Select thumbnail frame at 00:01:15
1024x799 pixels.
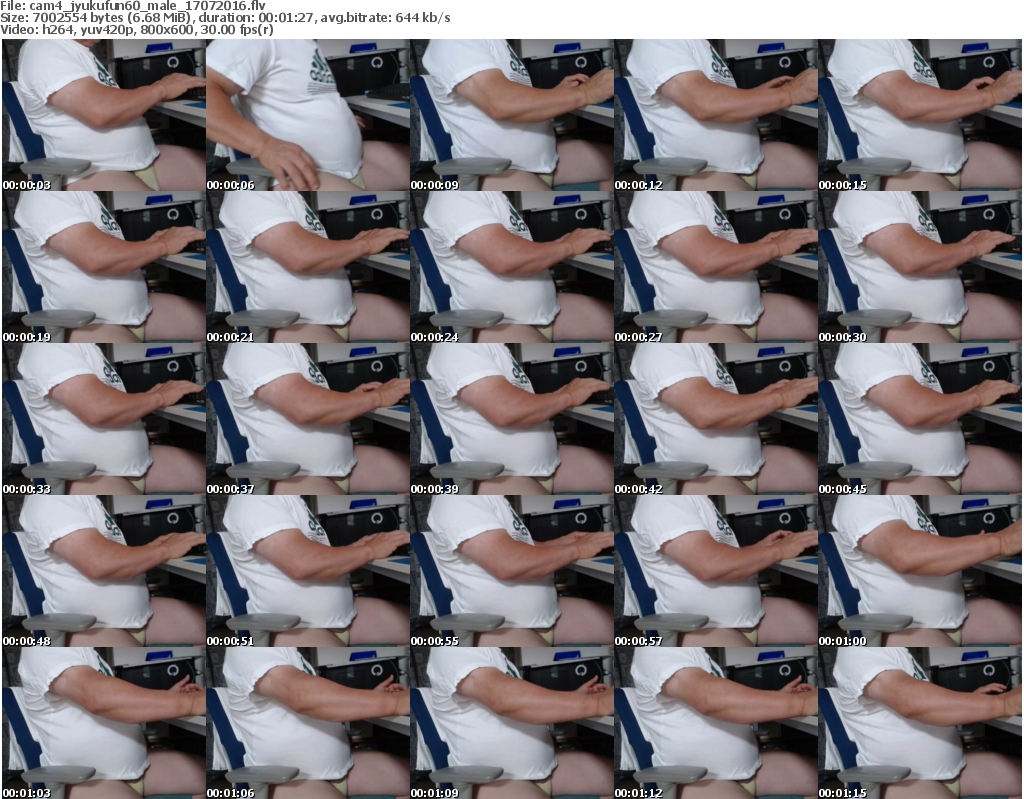[920, 723]
